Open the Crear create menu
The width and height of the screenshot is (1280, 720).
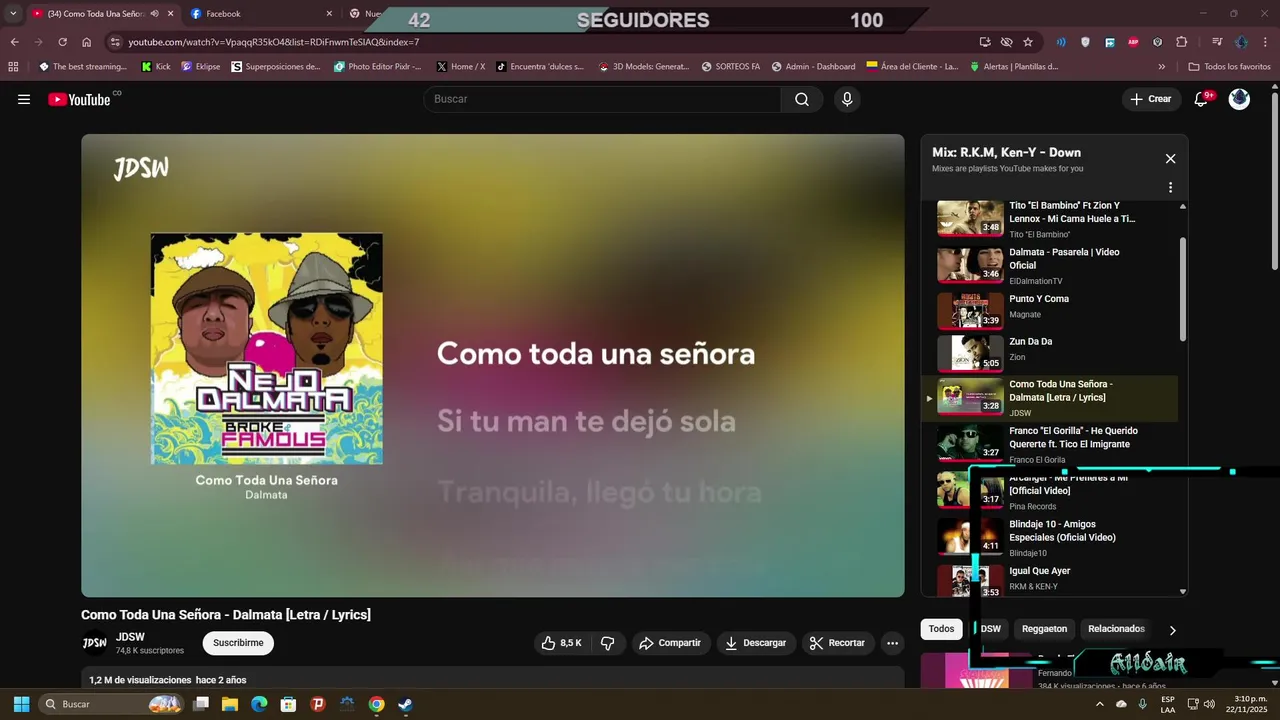[1150, 99]
